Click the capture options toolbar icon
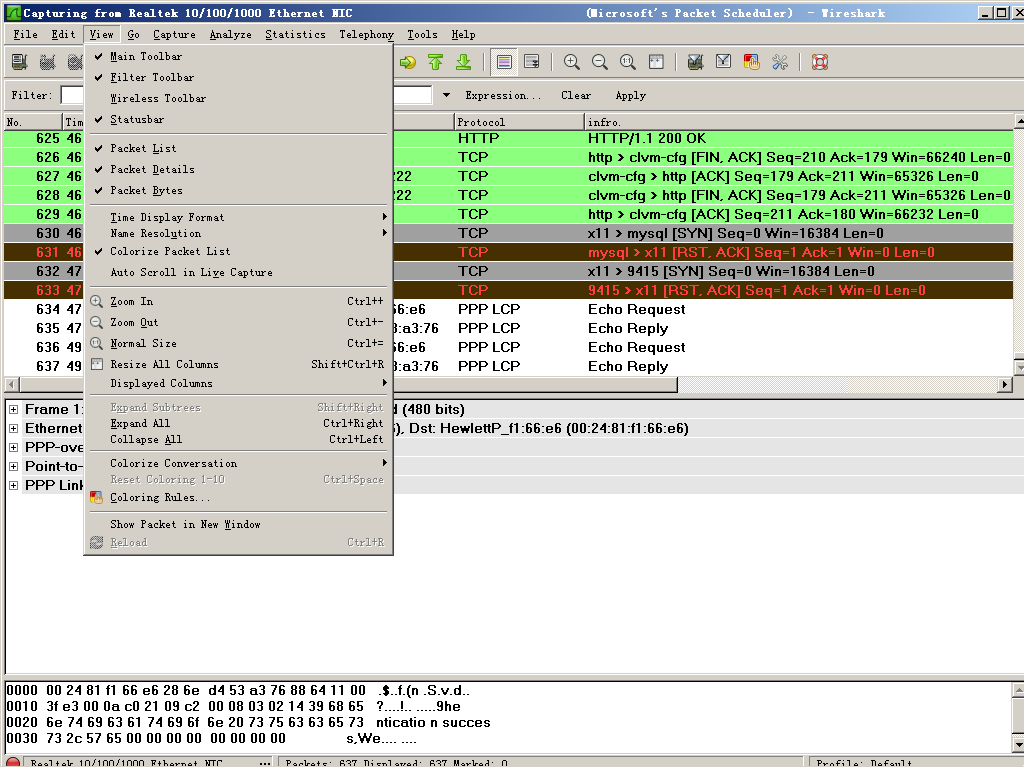 [x=47, y=62]
